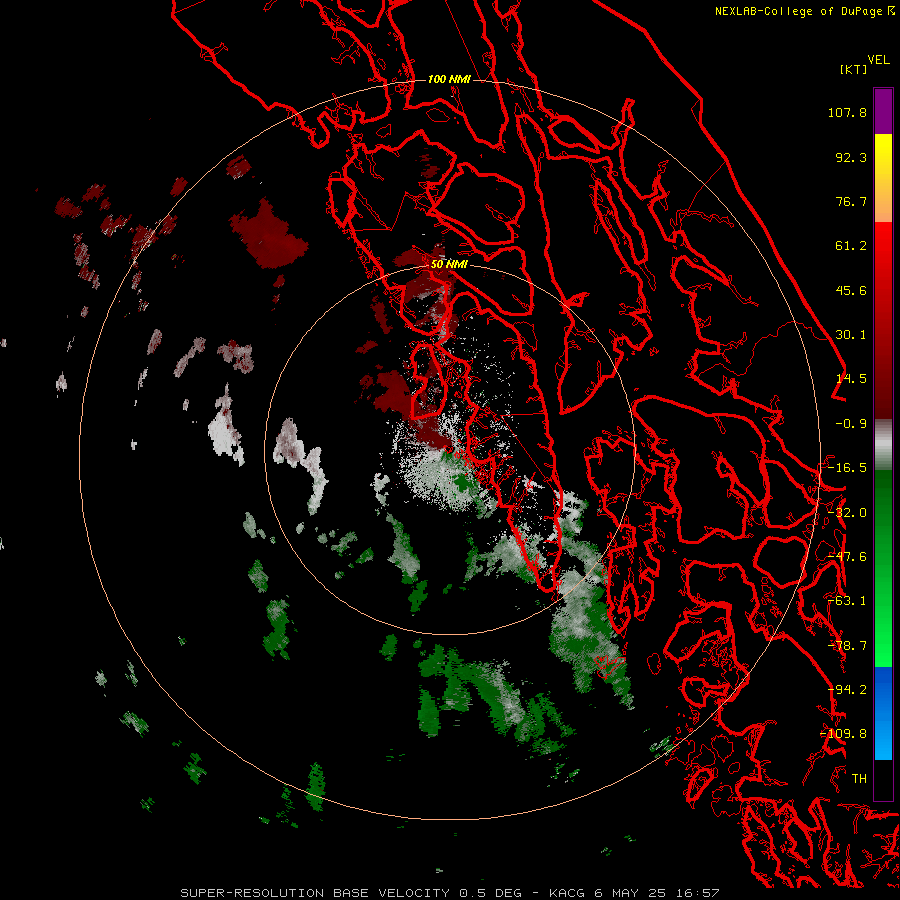
Task: Select the 45.6 velocity scale value
Action: click(851, 290)
